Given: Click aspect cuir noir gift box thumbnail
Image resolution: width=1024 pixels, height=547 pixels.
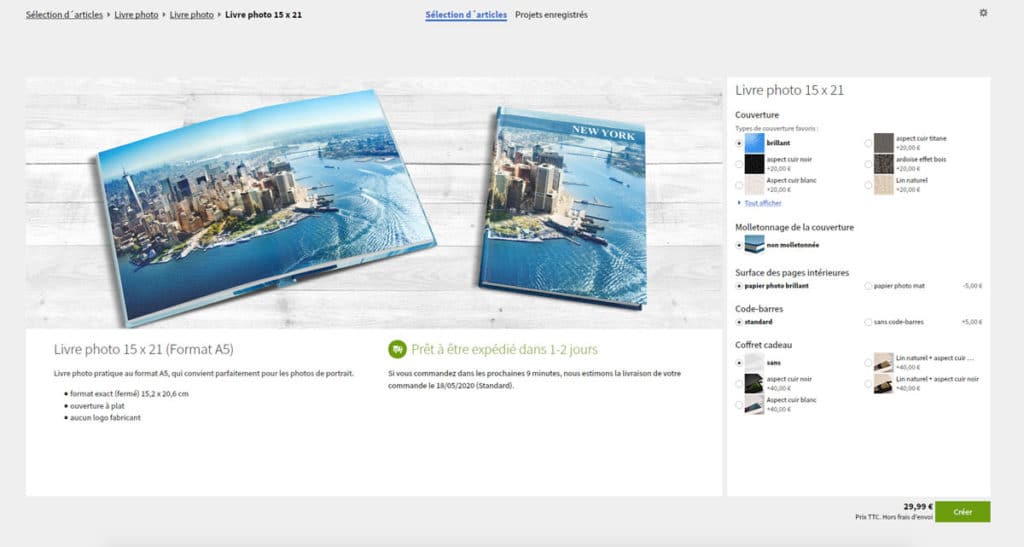Looking at the screenshot, I should (754, 383).
